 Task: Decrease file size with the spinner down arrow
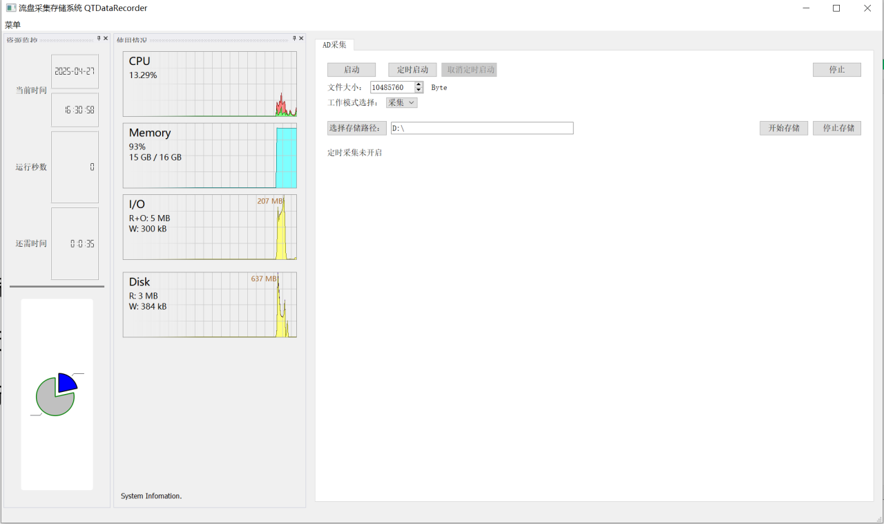(419, 91)
